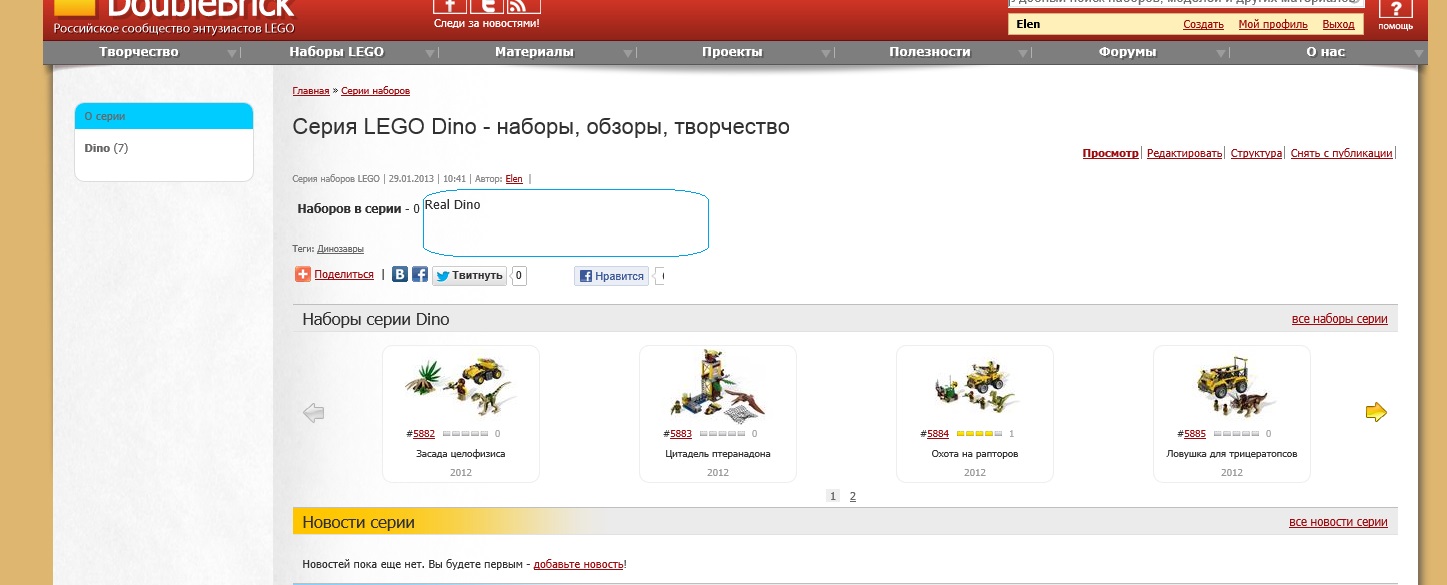Click the Твитнуть tweet button
1447x585 pixels.
(469, 275)
